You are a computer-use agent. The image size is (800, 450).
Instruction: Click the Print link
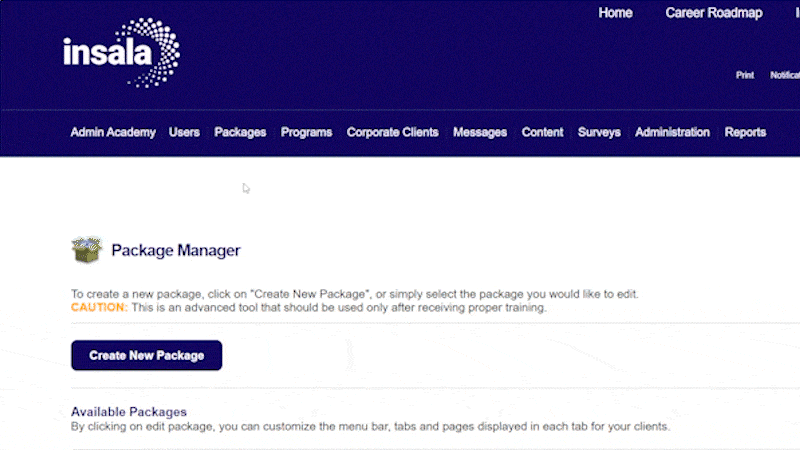tap(745, 75)
